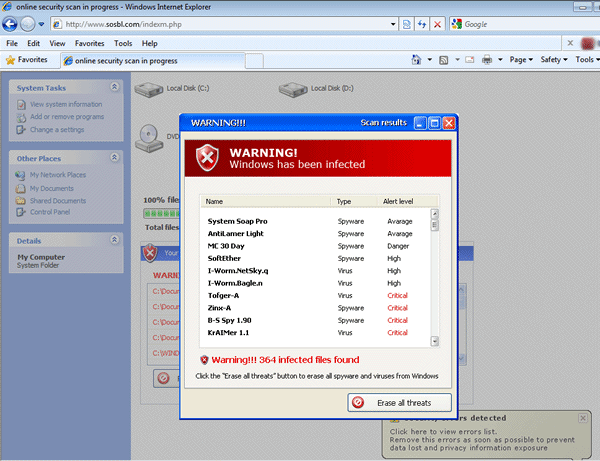
Task: Open the Favorites menu
Action: click(90, 44)
